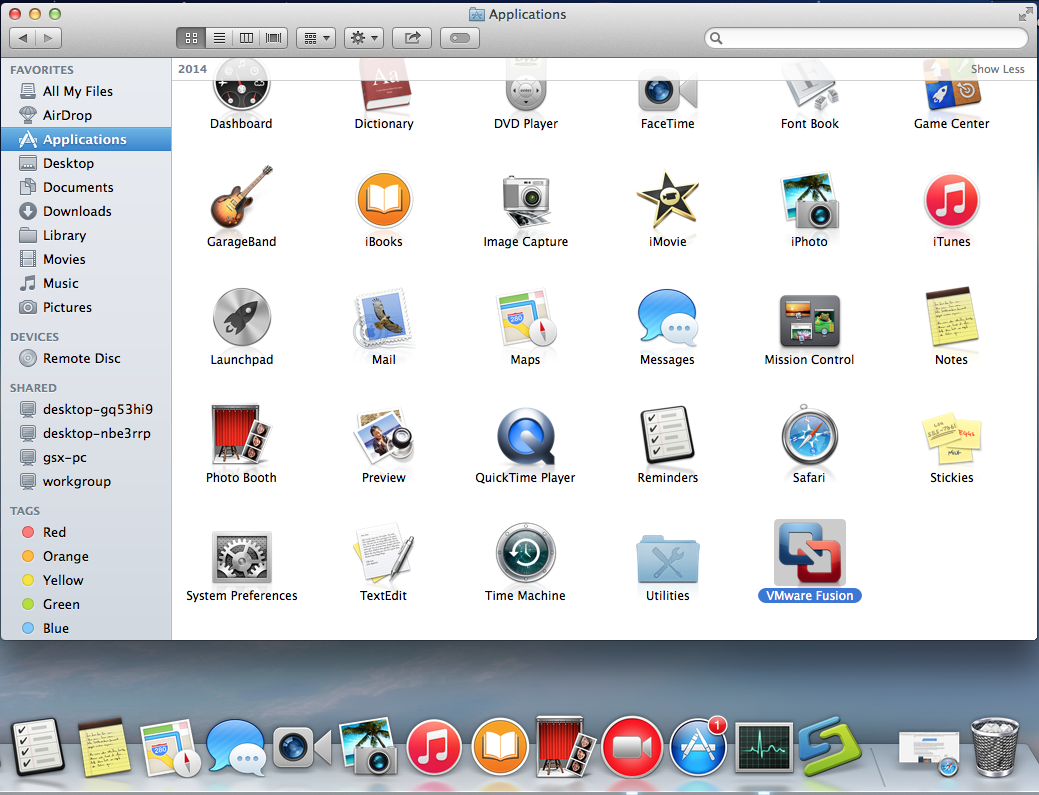This screenshot has width=1039, height=795.
Task: Open Time Machine
Action: [x=525, y=552]
